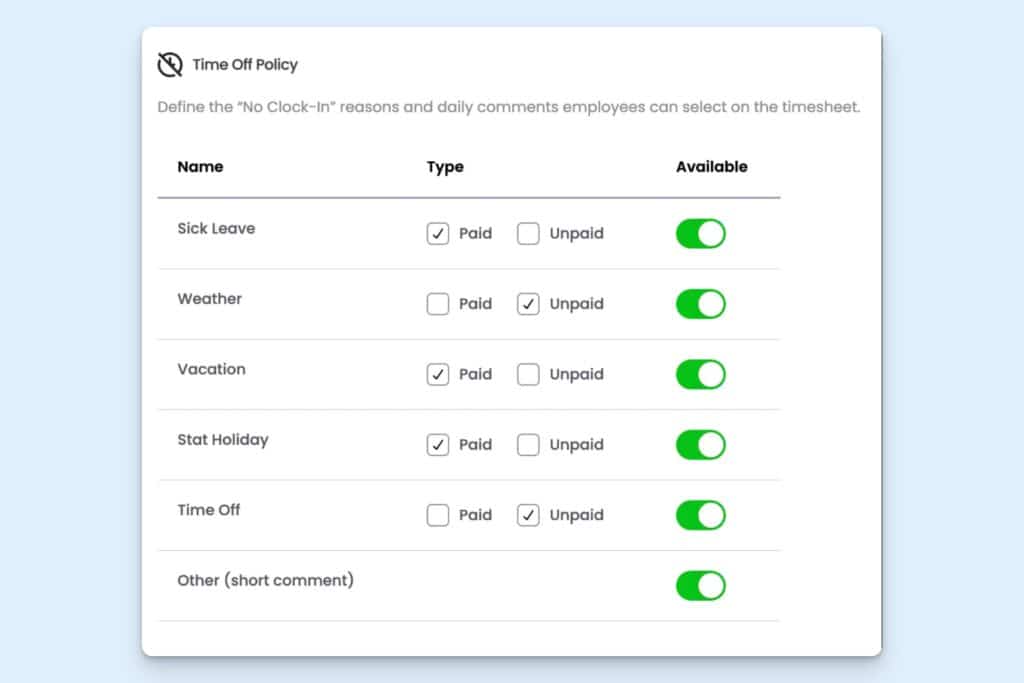The height and width of the screenshot is (683, 1024).
Task: Uncheck Paid for Vacation
Action: [438, 374]
